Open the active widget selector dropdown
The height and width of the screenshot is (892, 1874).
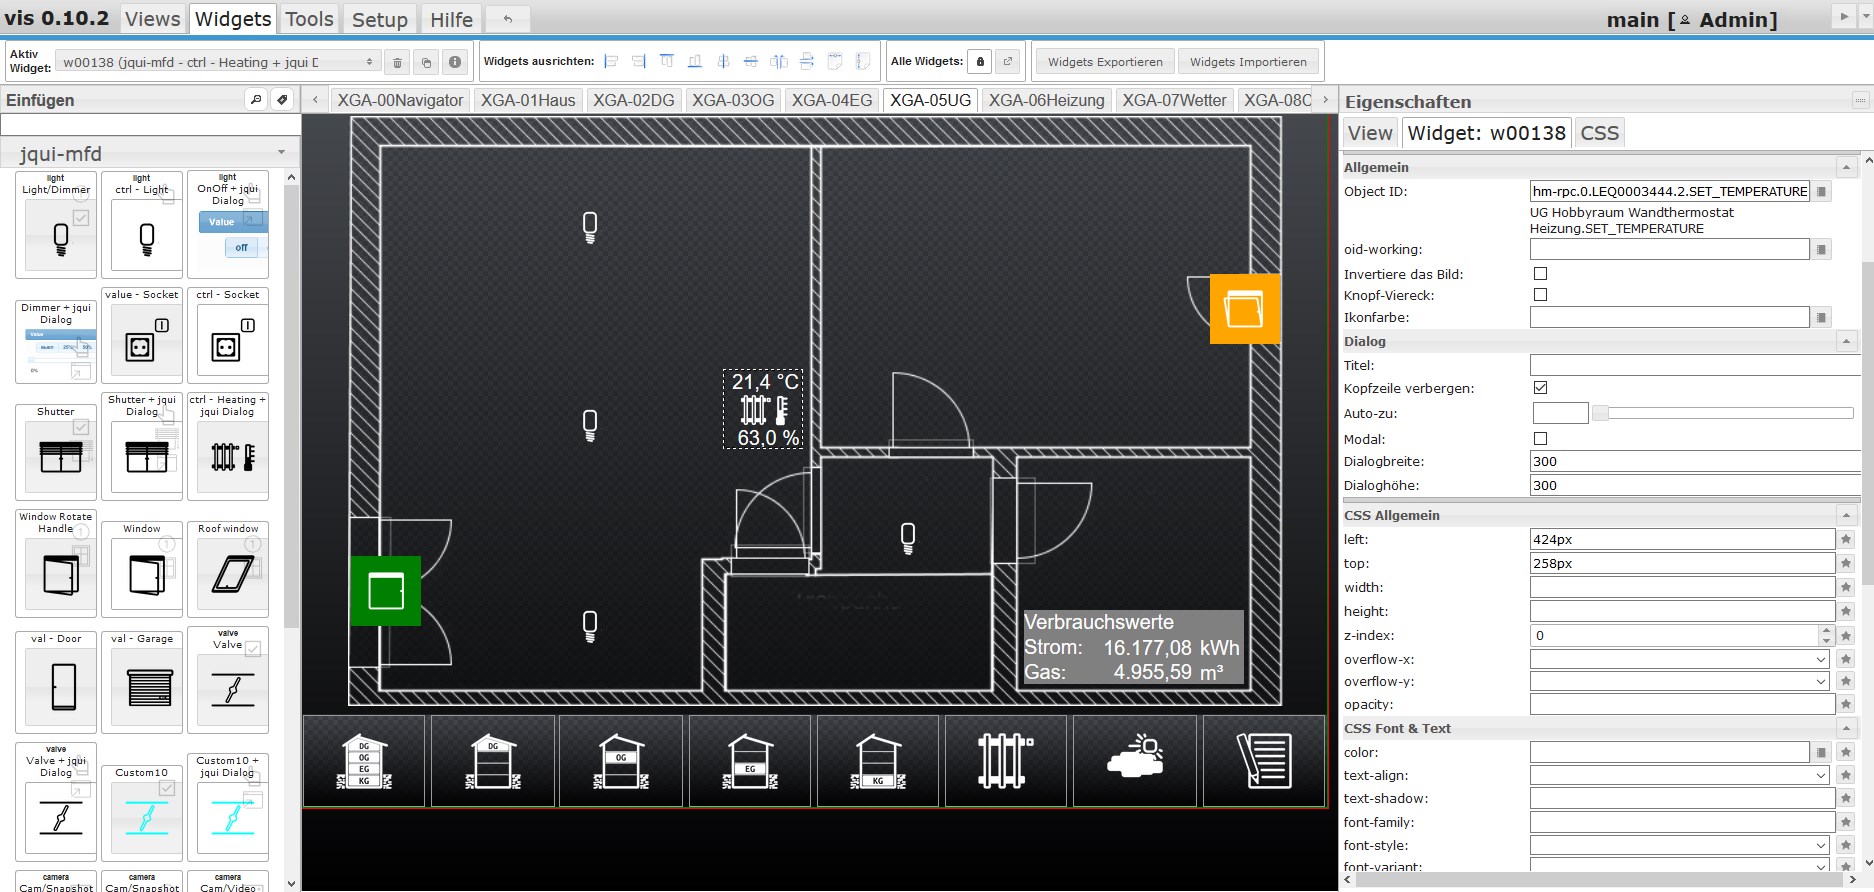coord(217,62)
